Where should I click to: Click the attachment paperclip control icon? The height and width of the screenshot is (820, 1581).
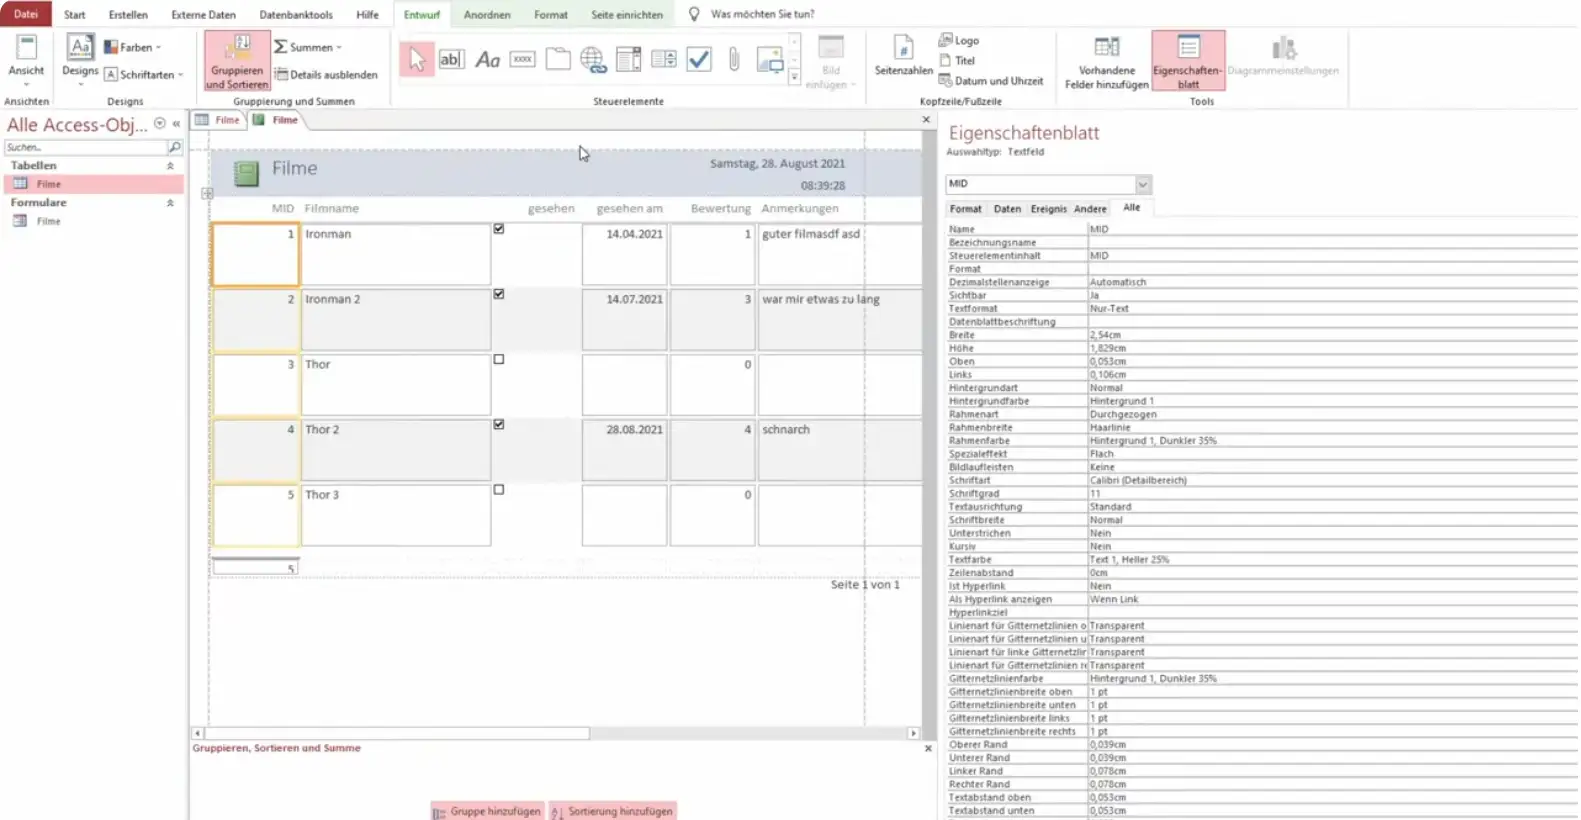pyautogui.click(x=734, y=60)
